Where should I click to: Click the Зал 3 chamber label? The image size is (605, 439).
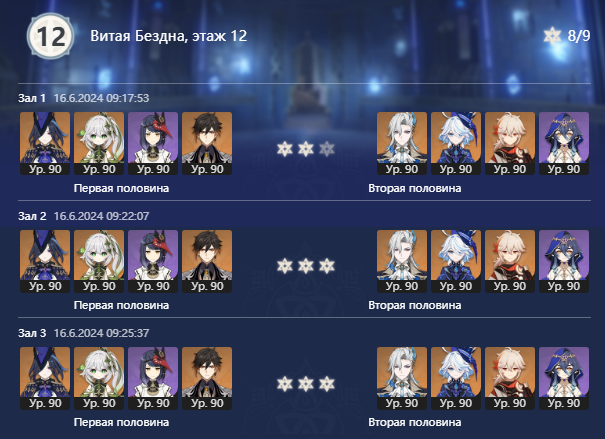(32, 333)
